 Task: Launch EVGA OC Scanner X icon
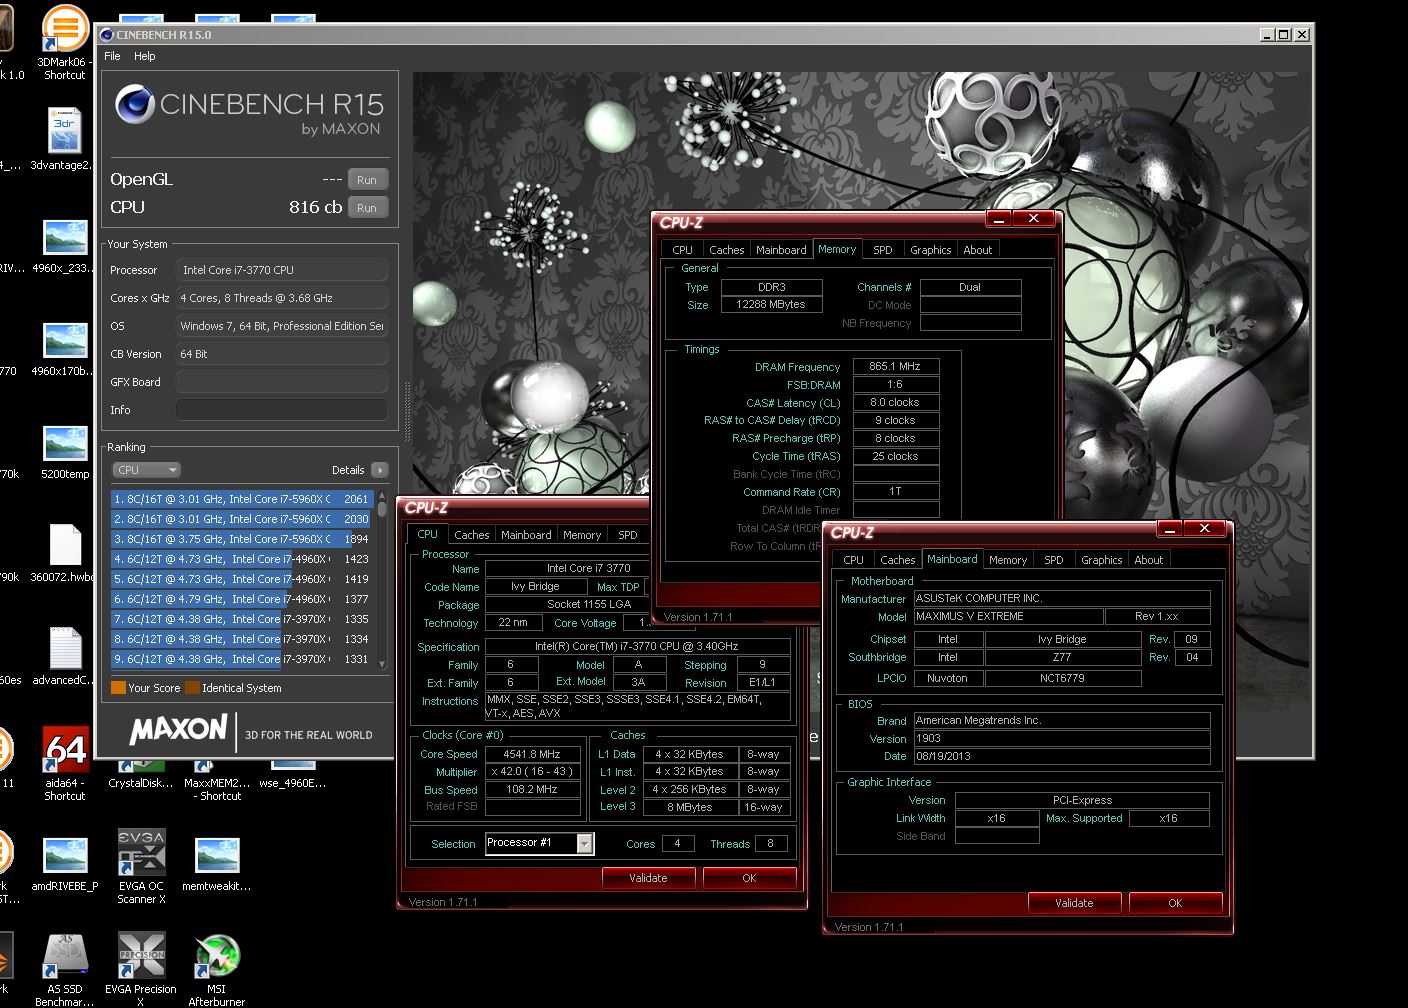141,854
